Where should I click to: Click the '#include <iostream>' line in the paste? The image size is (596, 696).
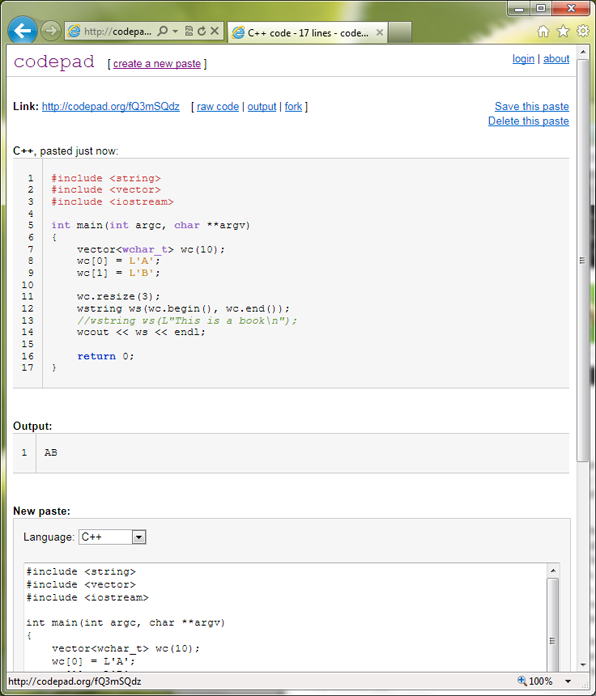[112, 202]
